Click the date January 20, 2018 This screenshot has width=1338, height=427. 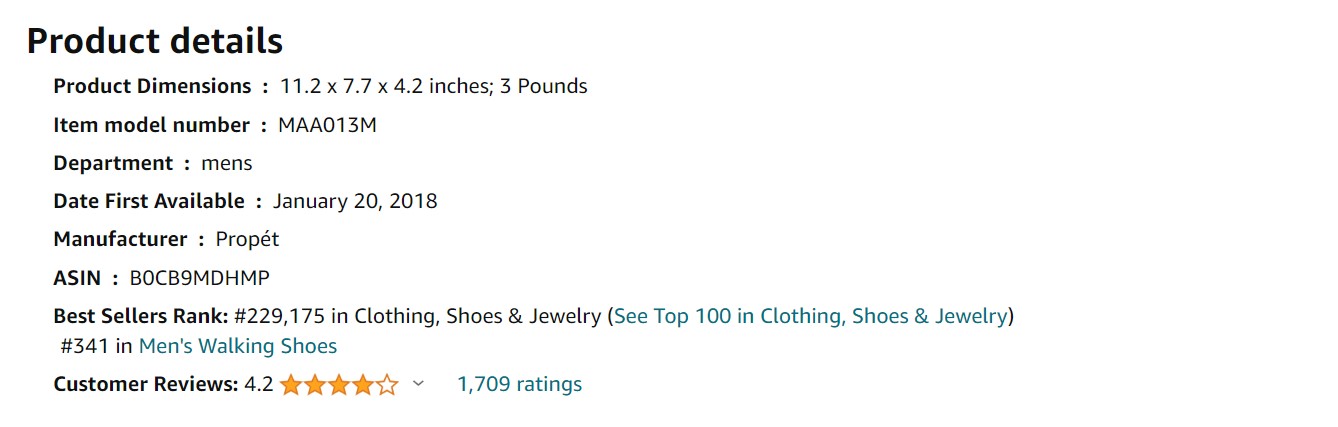pos(355,201)
